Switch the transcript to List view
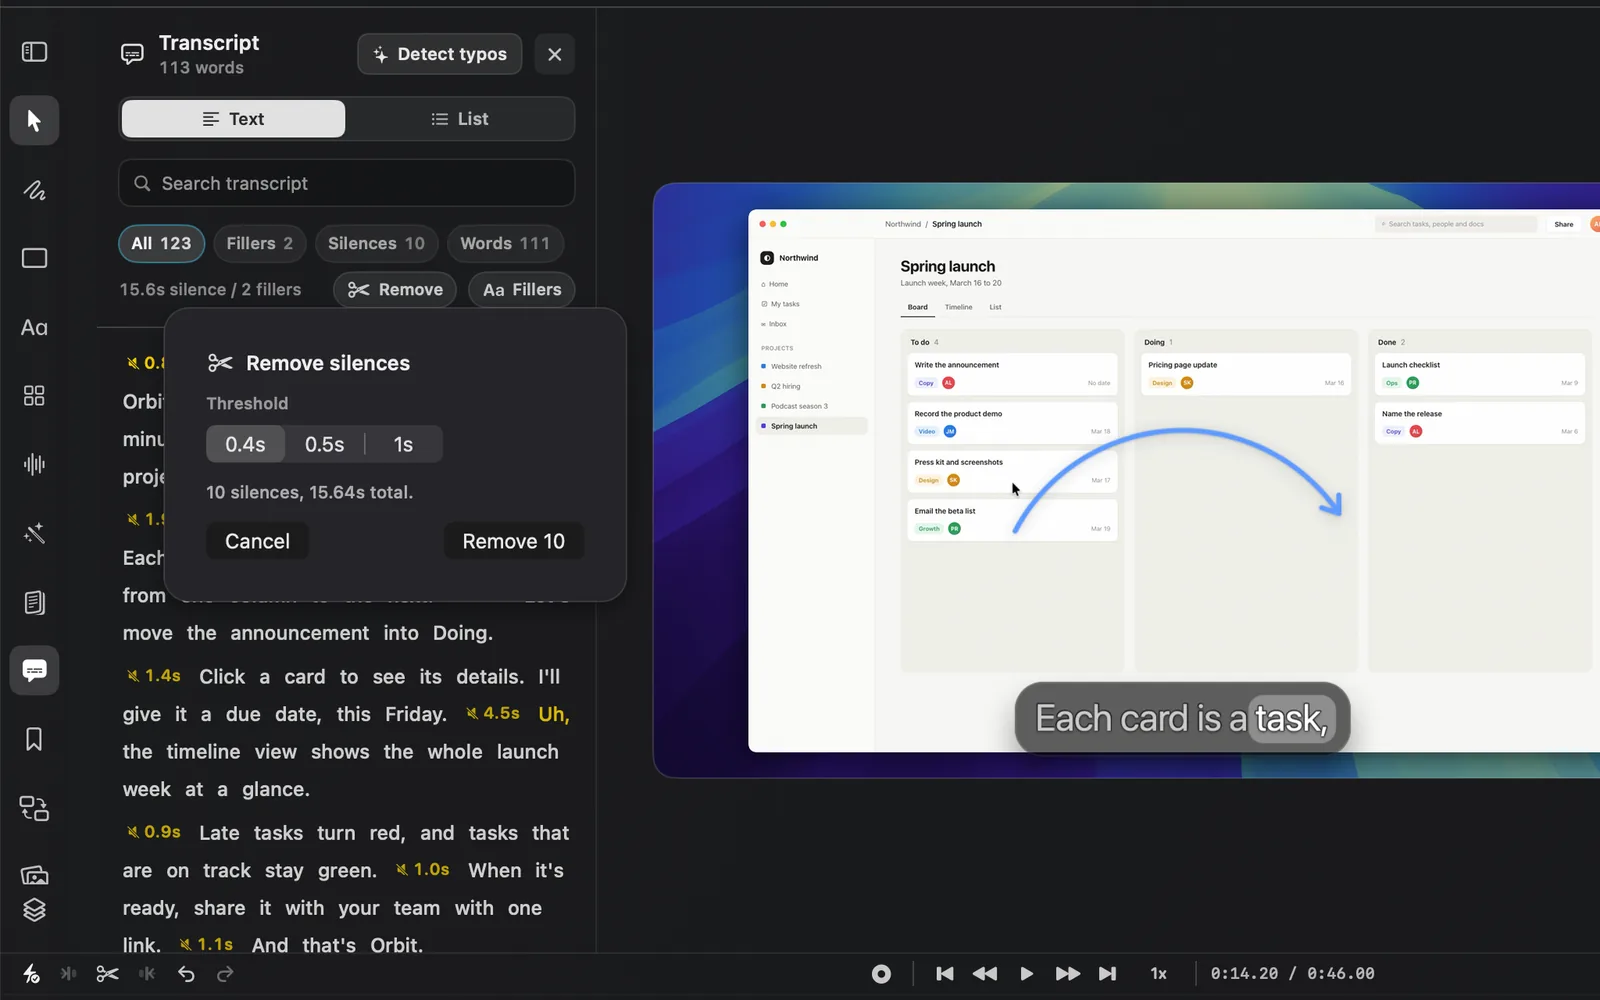1600x1000 pixels. click(x=460, y=119)
